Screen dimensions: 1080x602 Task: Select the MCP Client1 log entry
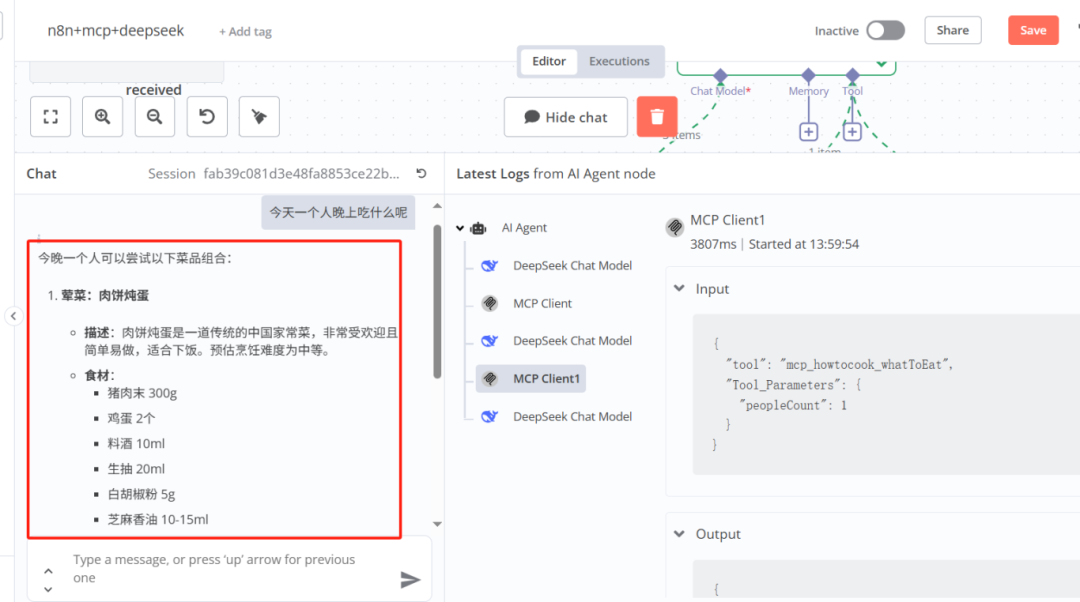coord(531,379)
